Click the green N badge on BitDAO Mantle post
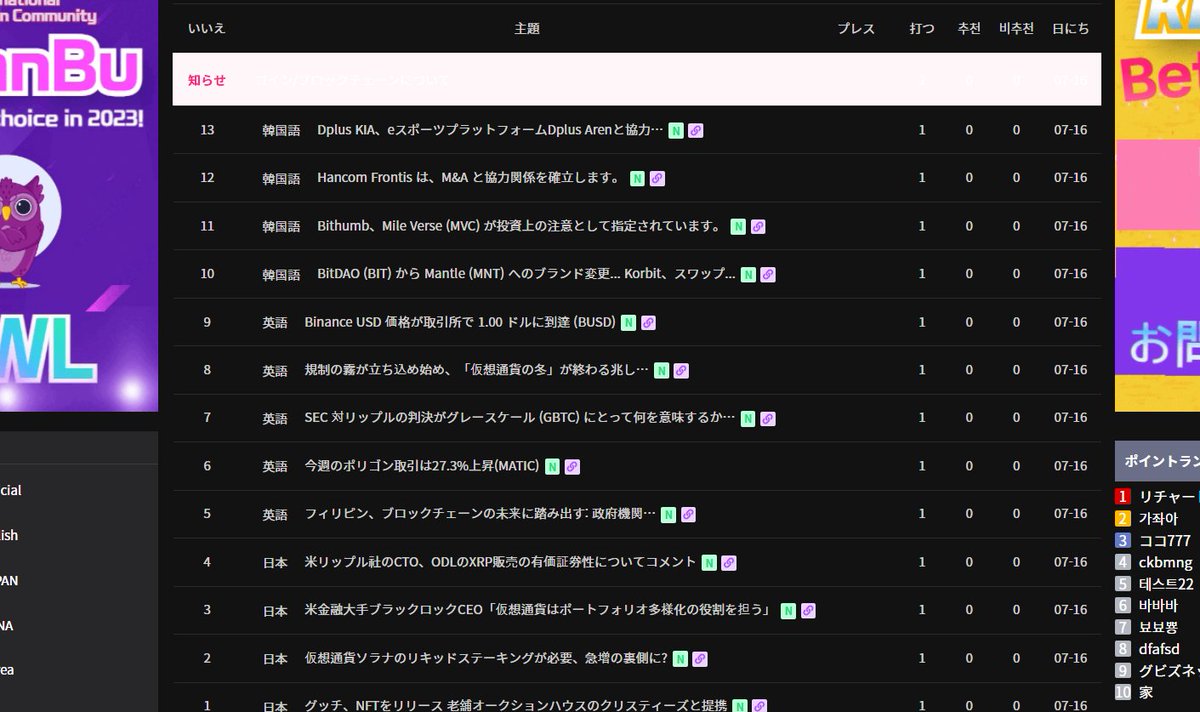Image resolution: width=1200 pixels, height=712 pixels. pyautogui.click(x=748, y=274)
